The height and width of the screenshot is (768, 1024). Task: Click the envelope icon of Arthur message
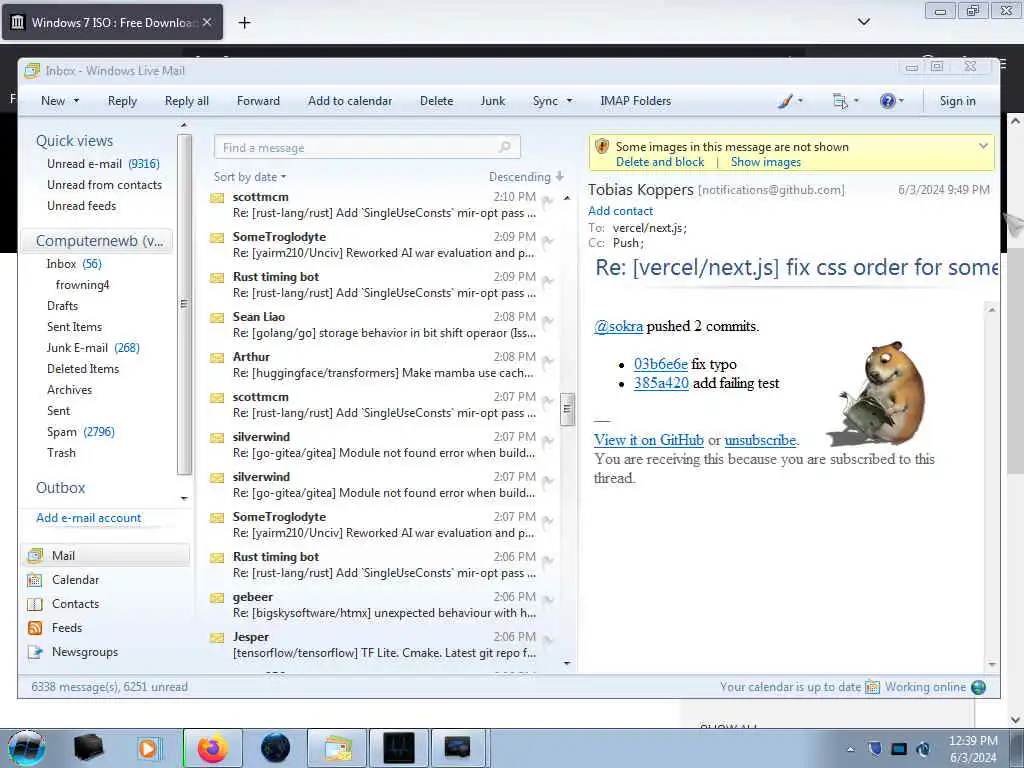[x=217, y=358]
